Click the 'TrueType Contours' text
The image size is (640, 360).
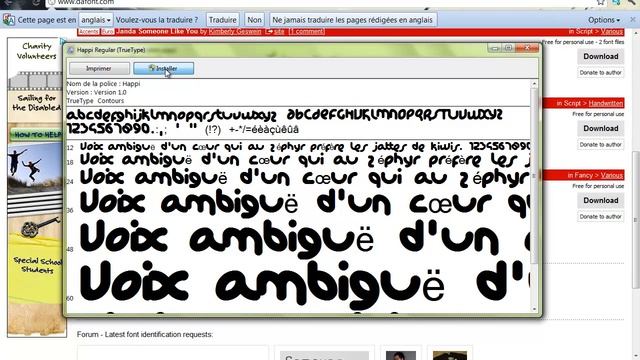tap(95, 101)
